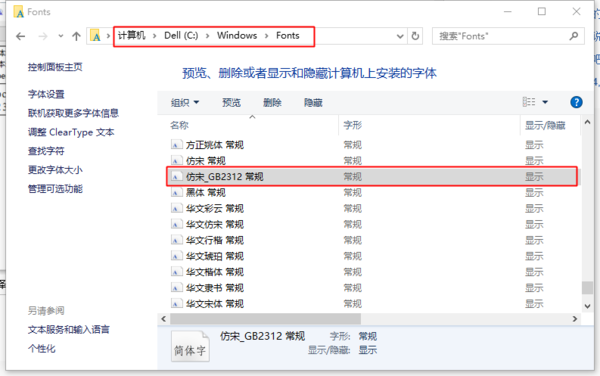Sort by 名称 column header

pyautogui.click(x=179, y=125)
